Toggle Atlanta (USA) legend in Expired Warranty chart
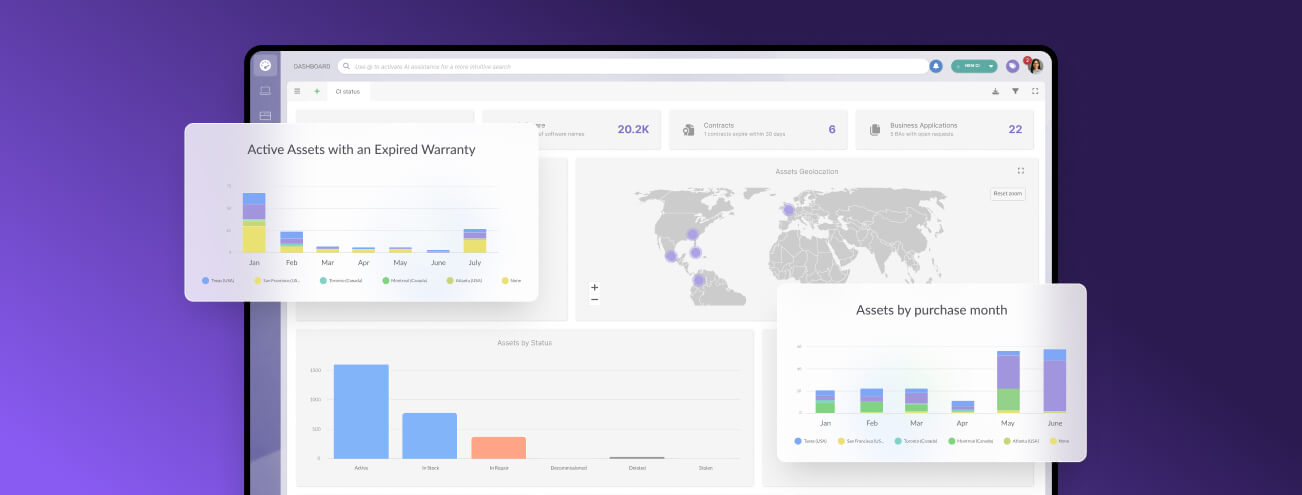Image resolution: width=1302 pixels, height=495 pixels. [464, 281]
